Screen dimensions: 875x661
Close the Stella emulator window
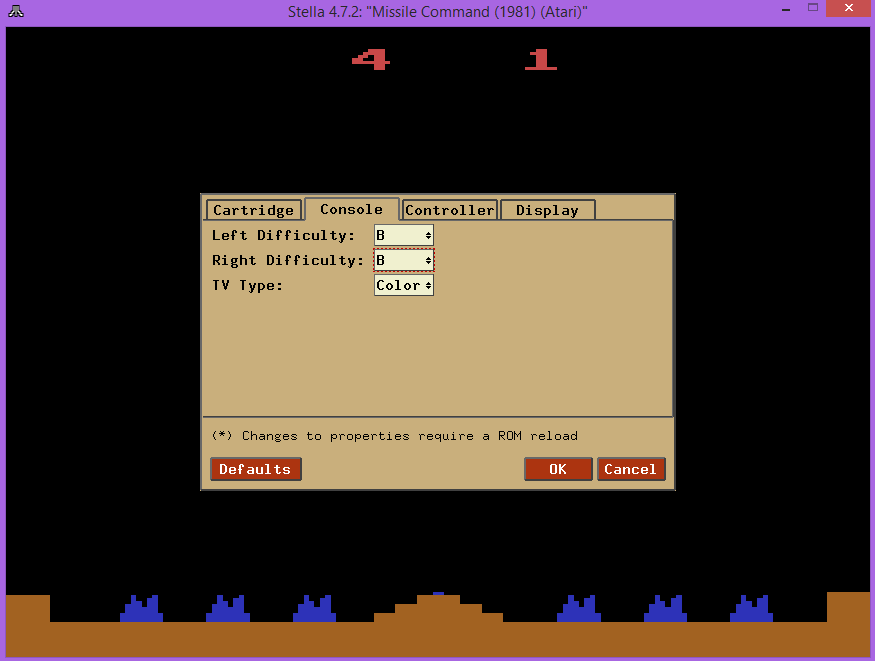851,9
